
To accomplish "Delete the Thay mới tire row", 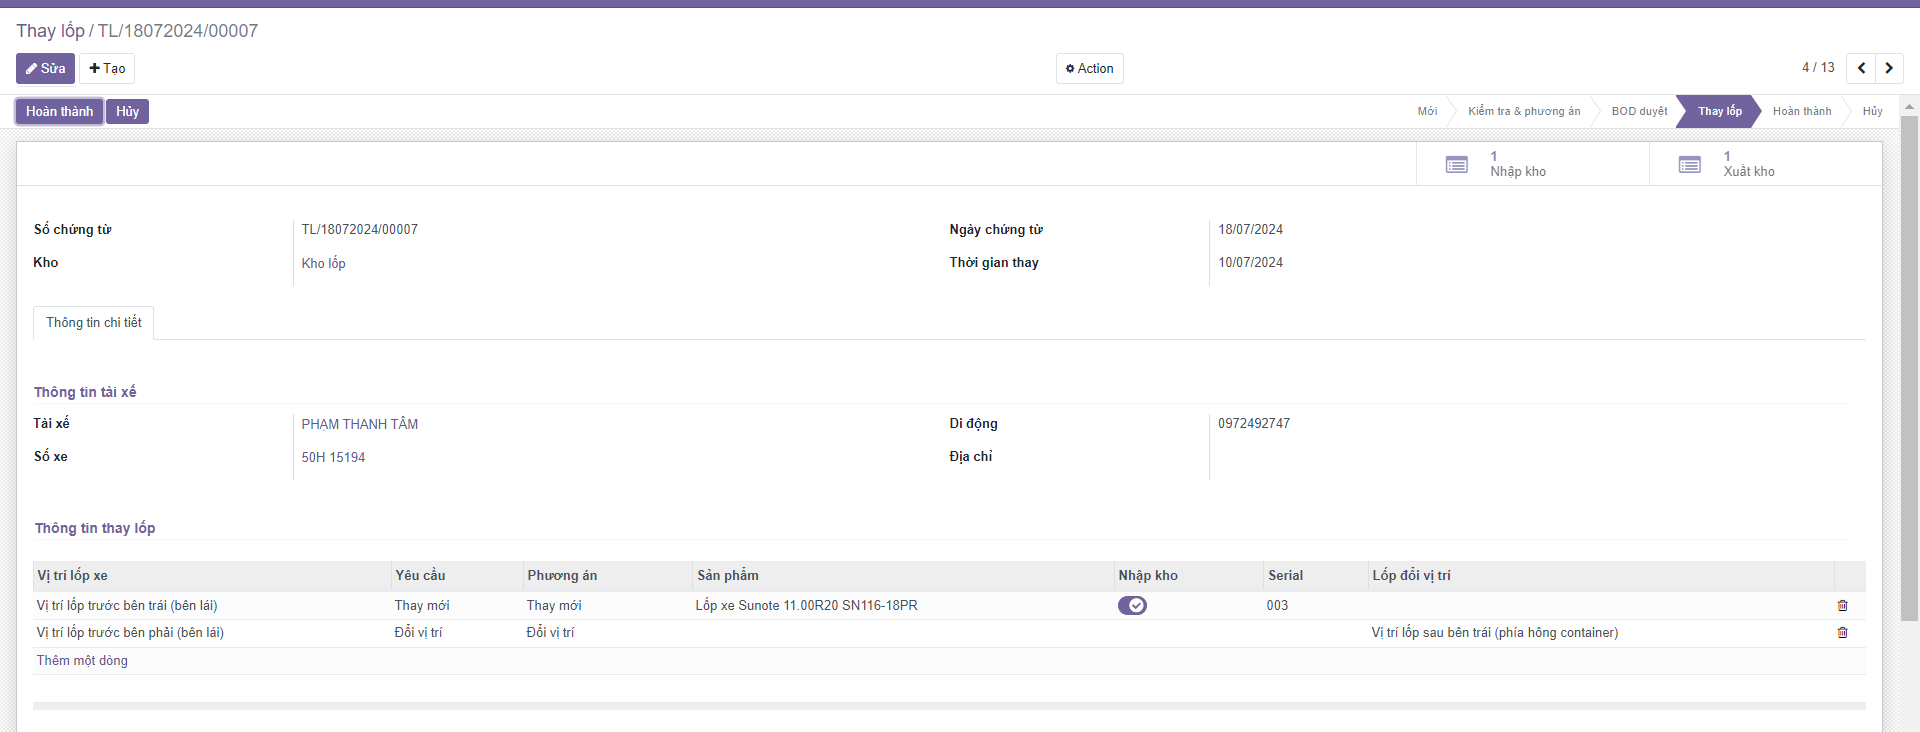I will tap(1842, 606).
